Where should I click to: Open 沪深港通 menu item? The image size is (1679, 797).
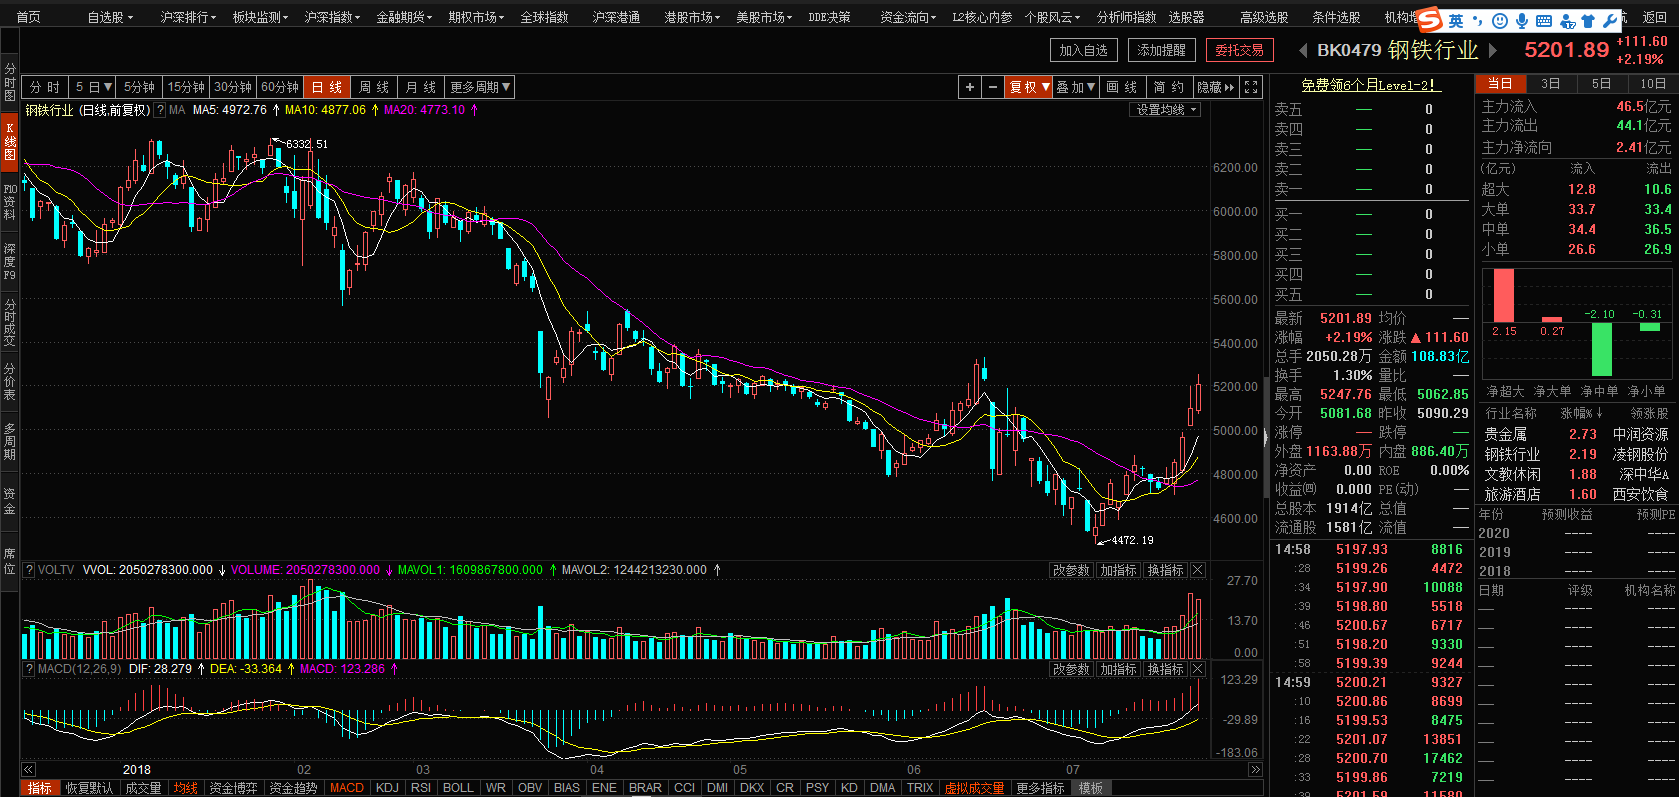click(616, 17)
